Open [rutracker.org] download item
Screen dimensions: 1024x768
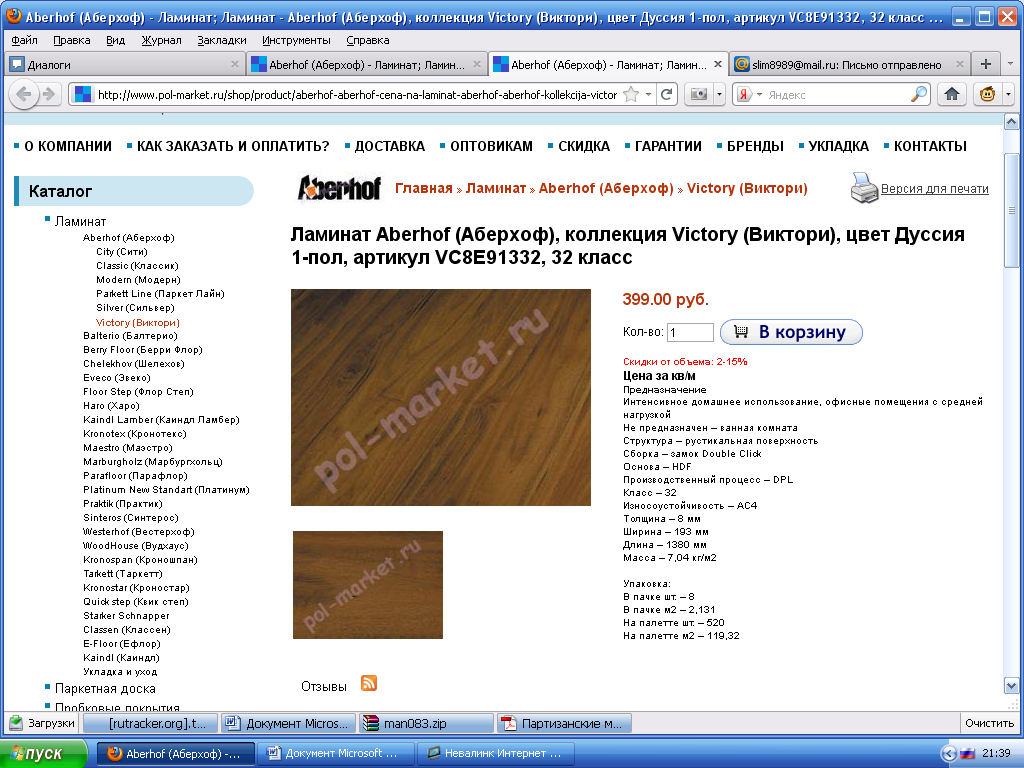tap(150, 723)
